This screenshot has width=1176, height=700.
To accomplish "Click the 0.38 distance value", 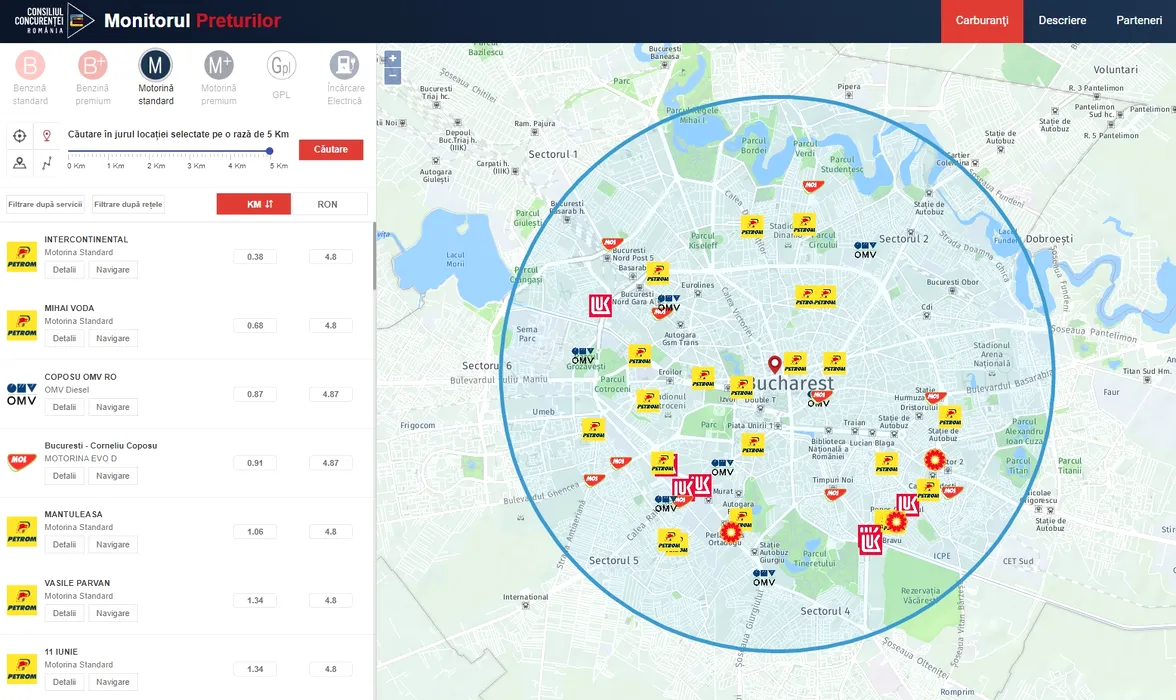I will coord(255,257).
